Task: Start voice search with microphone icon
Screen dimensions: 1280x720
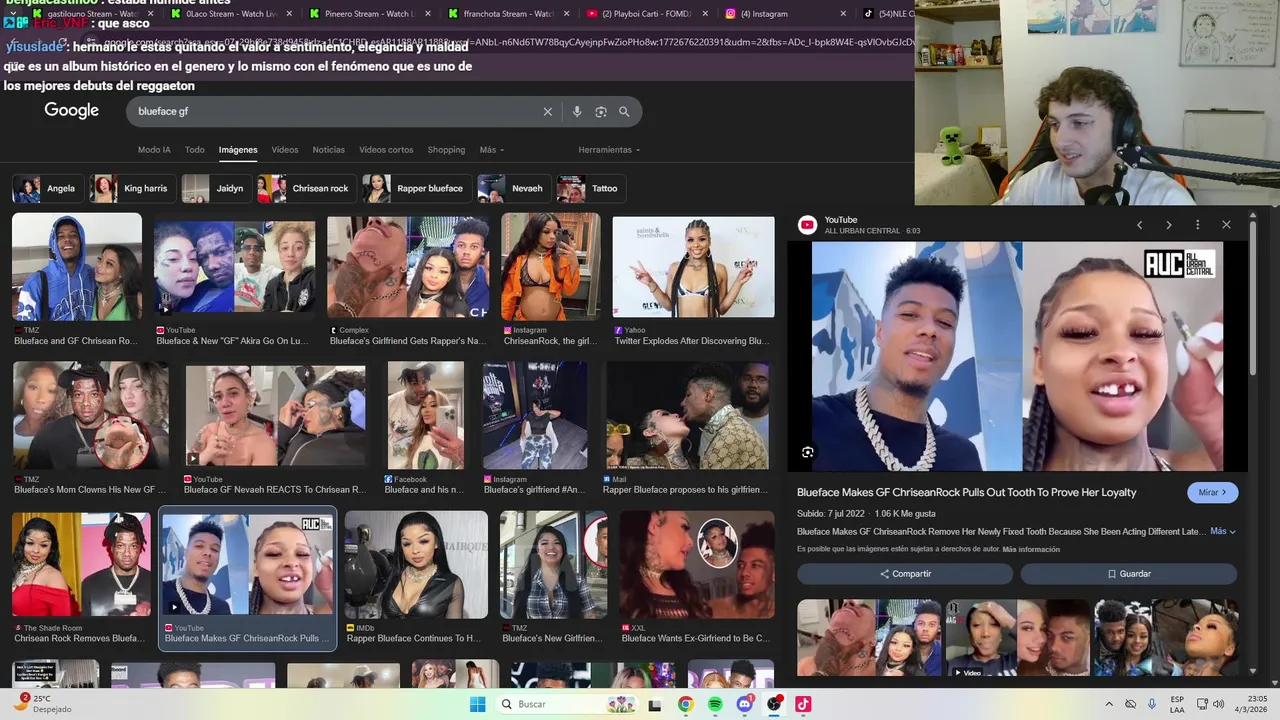Action: pyautogui.click(x=577, y=112)
